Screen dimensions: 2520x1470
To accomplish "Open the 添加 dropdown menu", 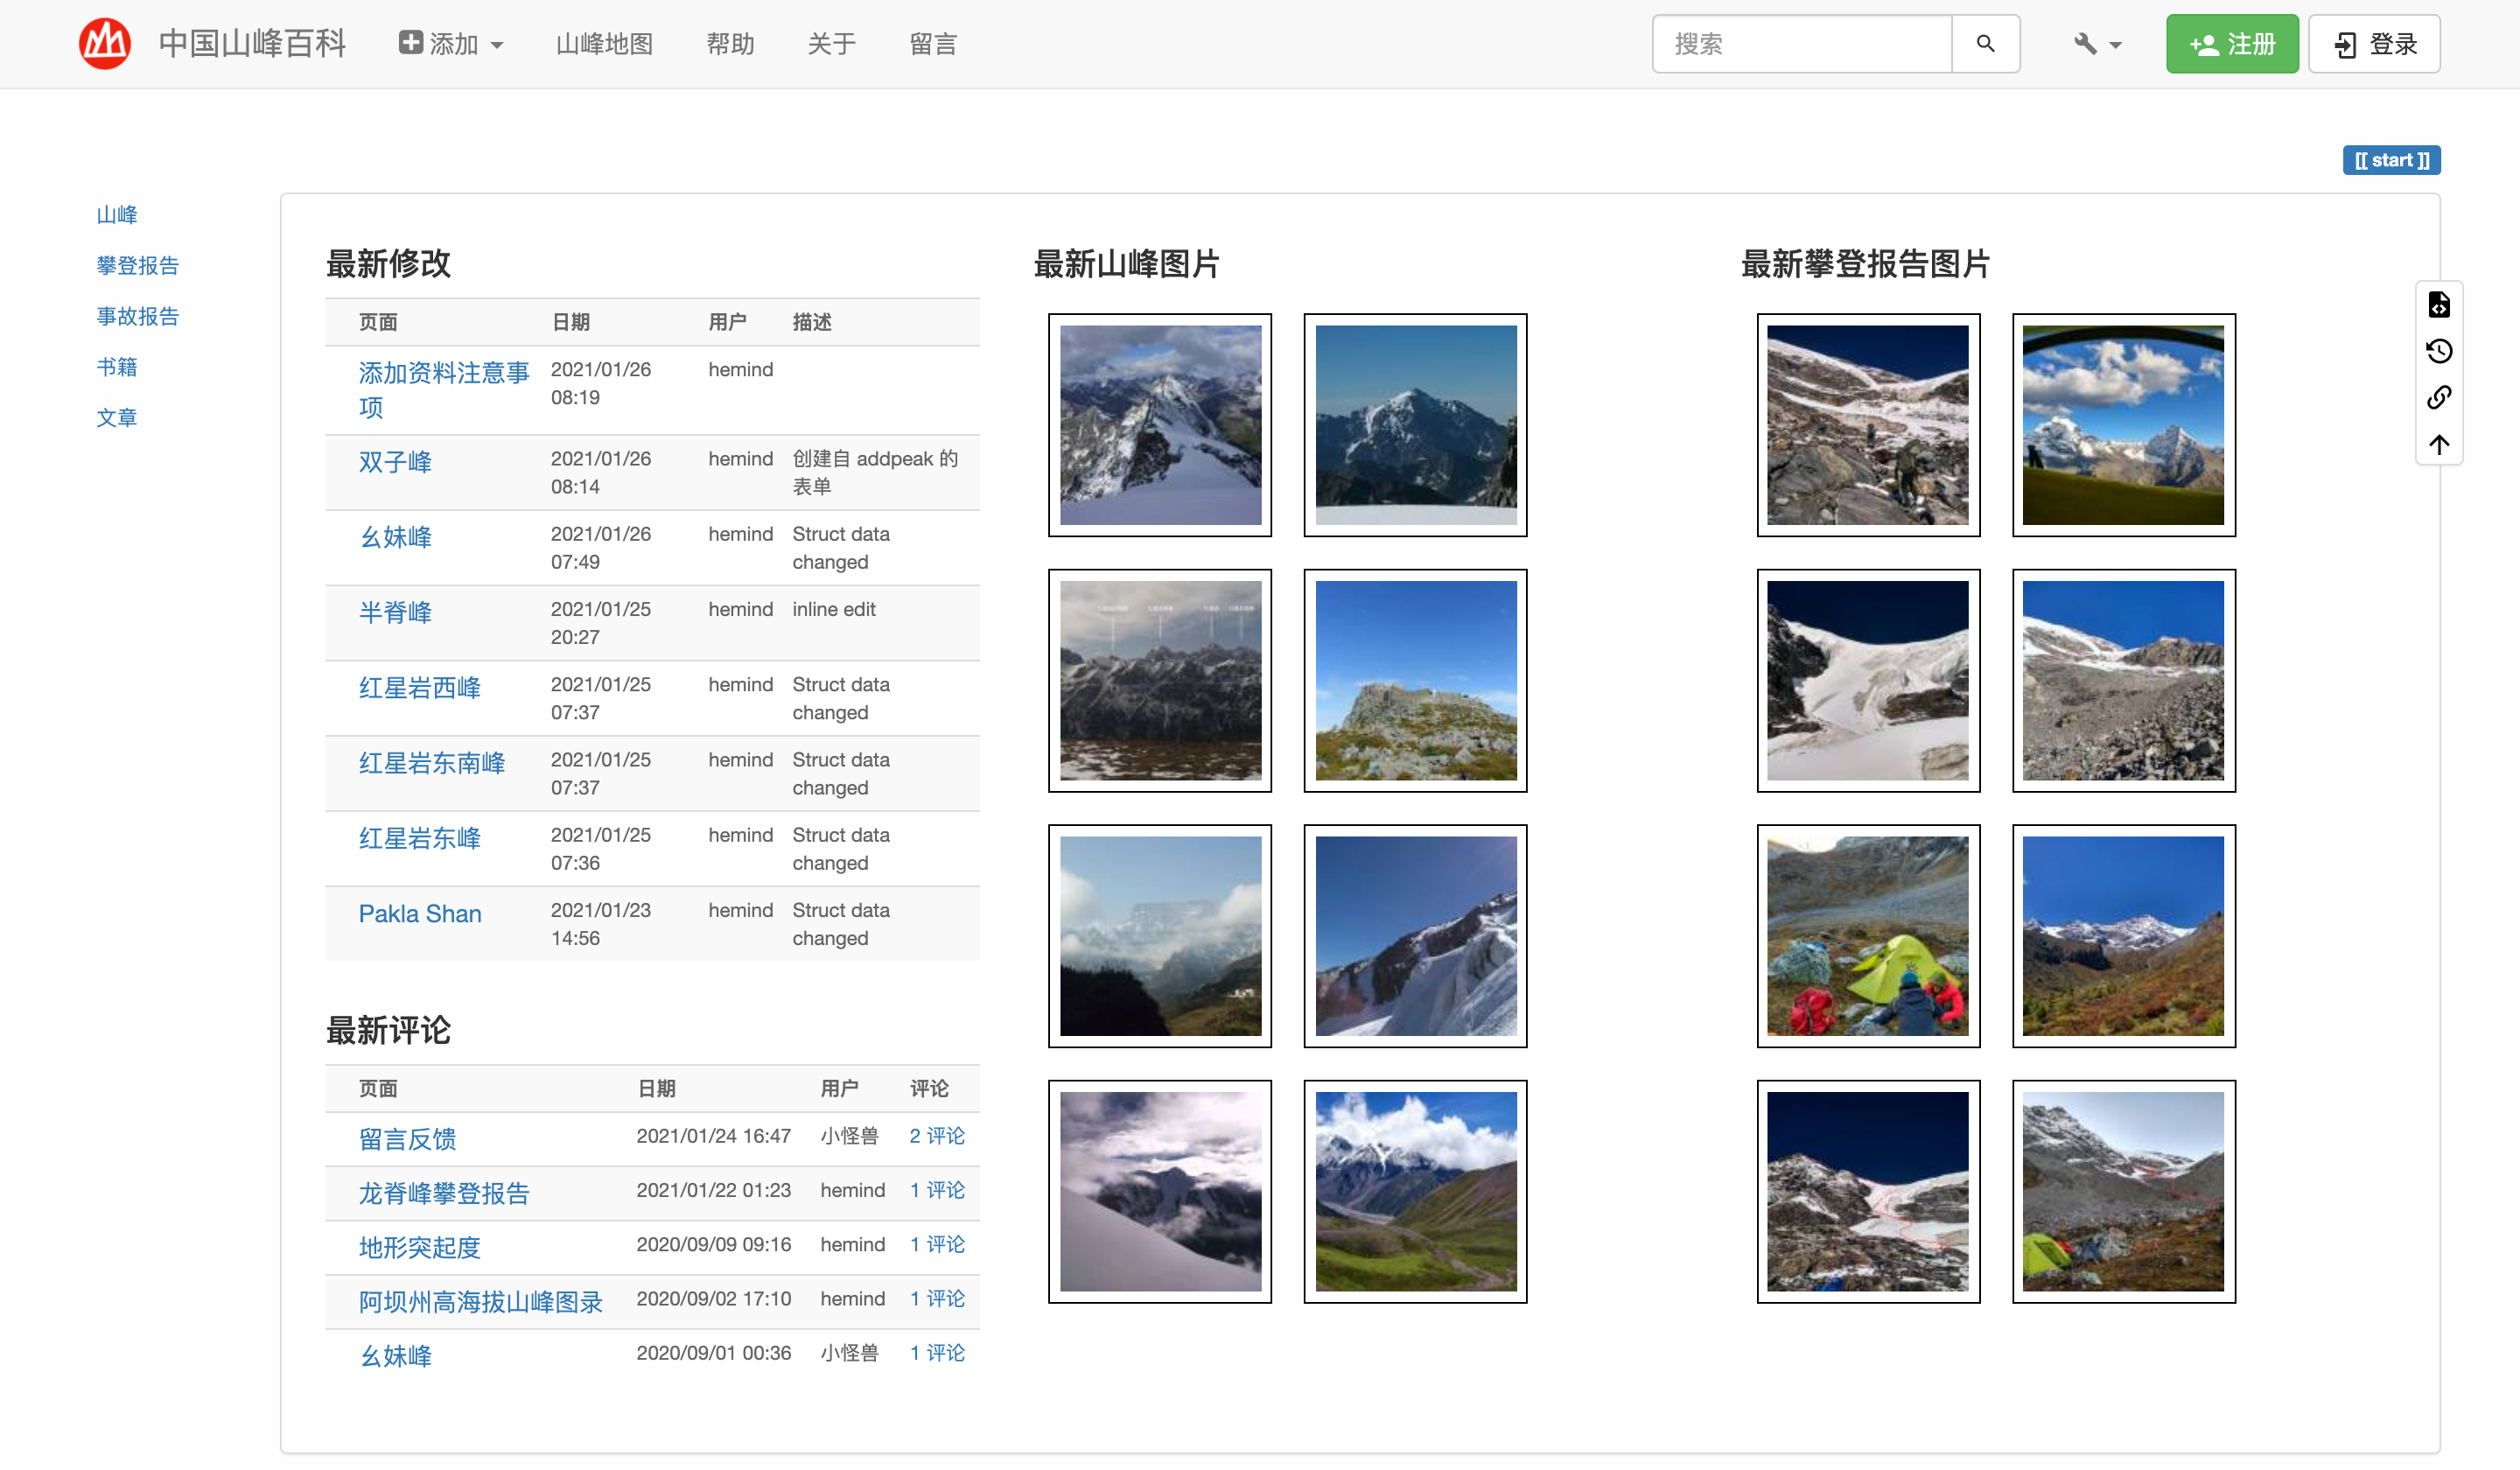I will 451,44.
